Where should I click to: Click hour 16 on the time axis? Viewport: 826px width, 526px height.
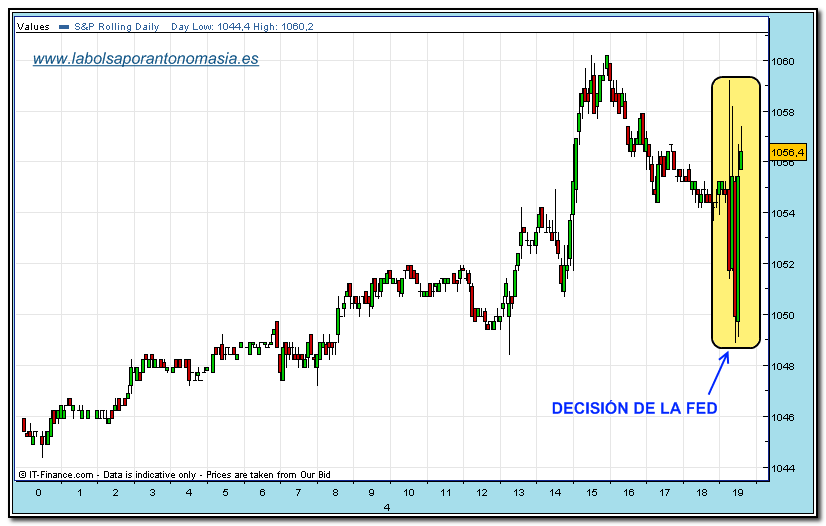pos(629,493)
